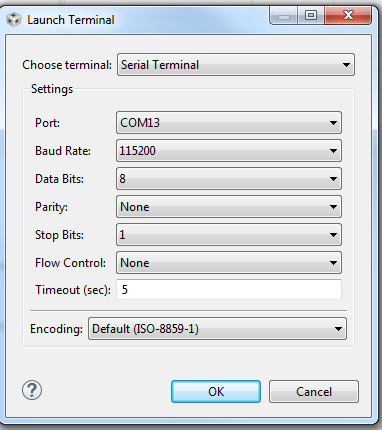Click the Baud Rate label text

[63, 151]
